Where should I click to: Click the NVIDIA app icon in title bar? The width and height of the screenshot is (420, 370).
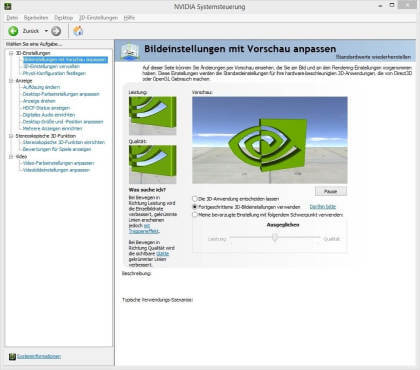coord(7,6)
